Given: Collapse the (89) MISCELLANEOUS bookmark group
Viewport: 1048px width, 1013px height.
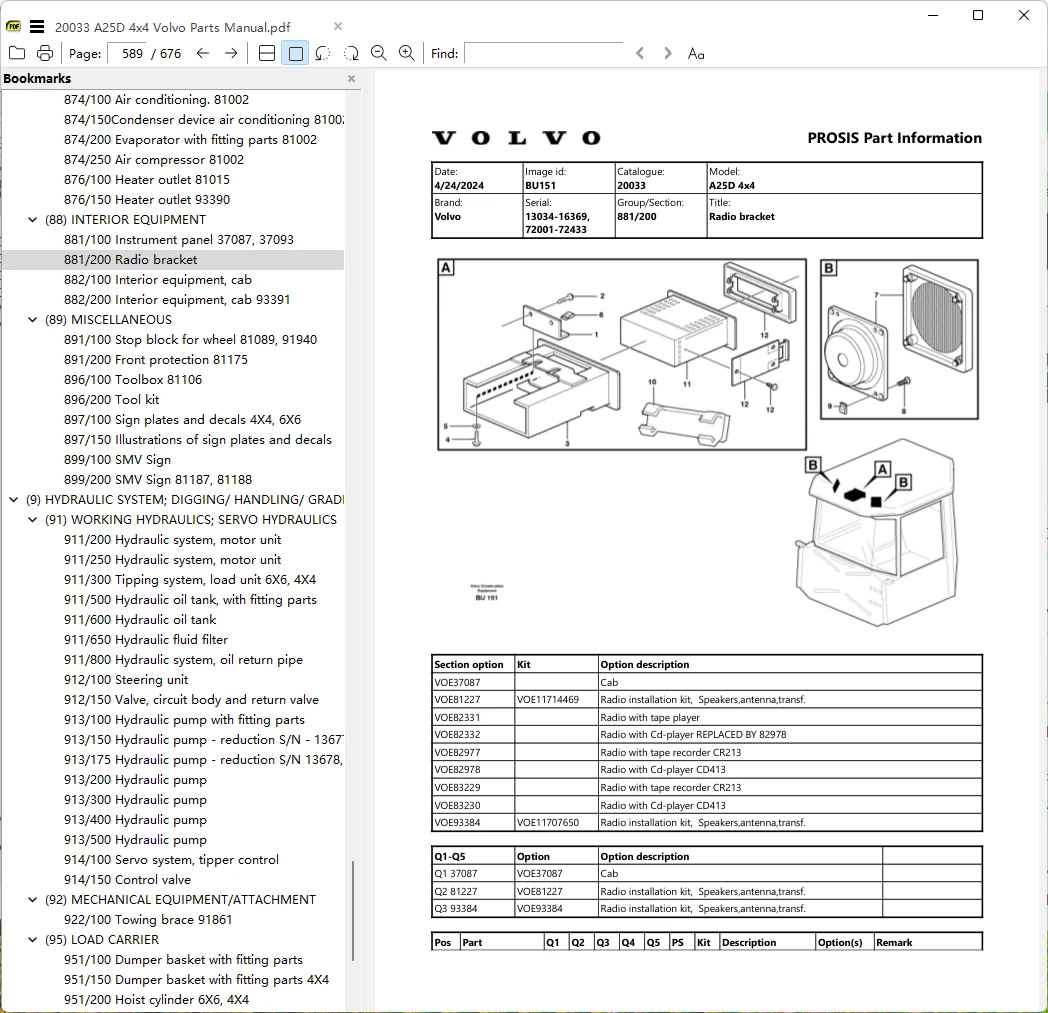Looking at the screenshot, I should point(32,319).
